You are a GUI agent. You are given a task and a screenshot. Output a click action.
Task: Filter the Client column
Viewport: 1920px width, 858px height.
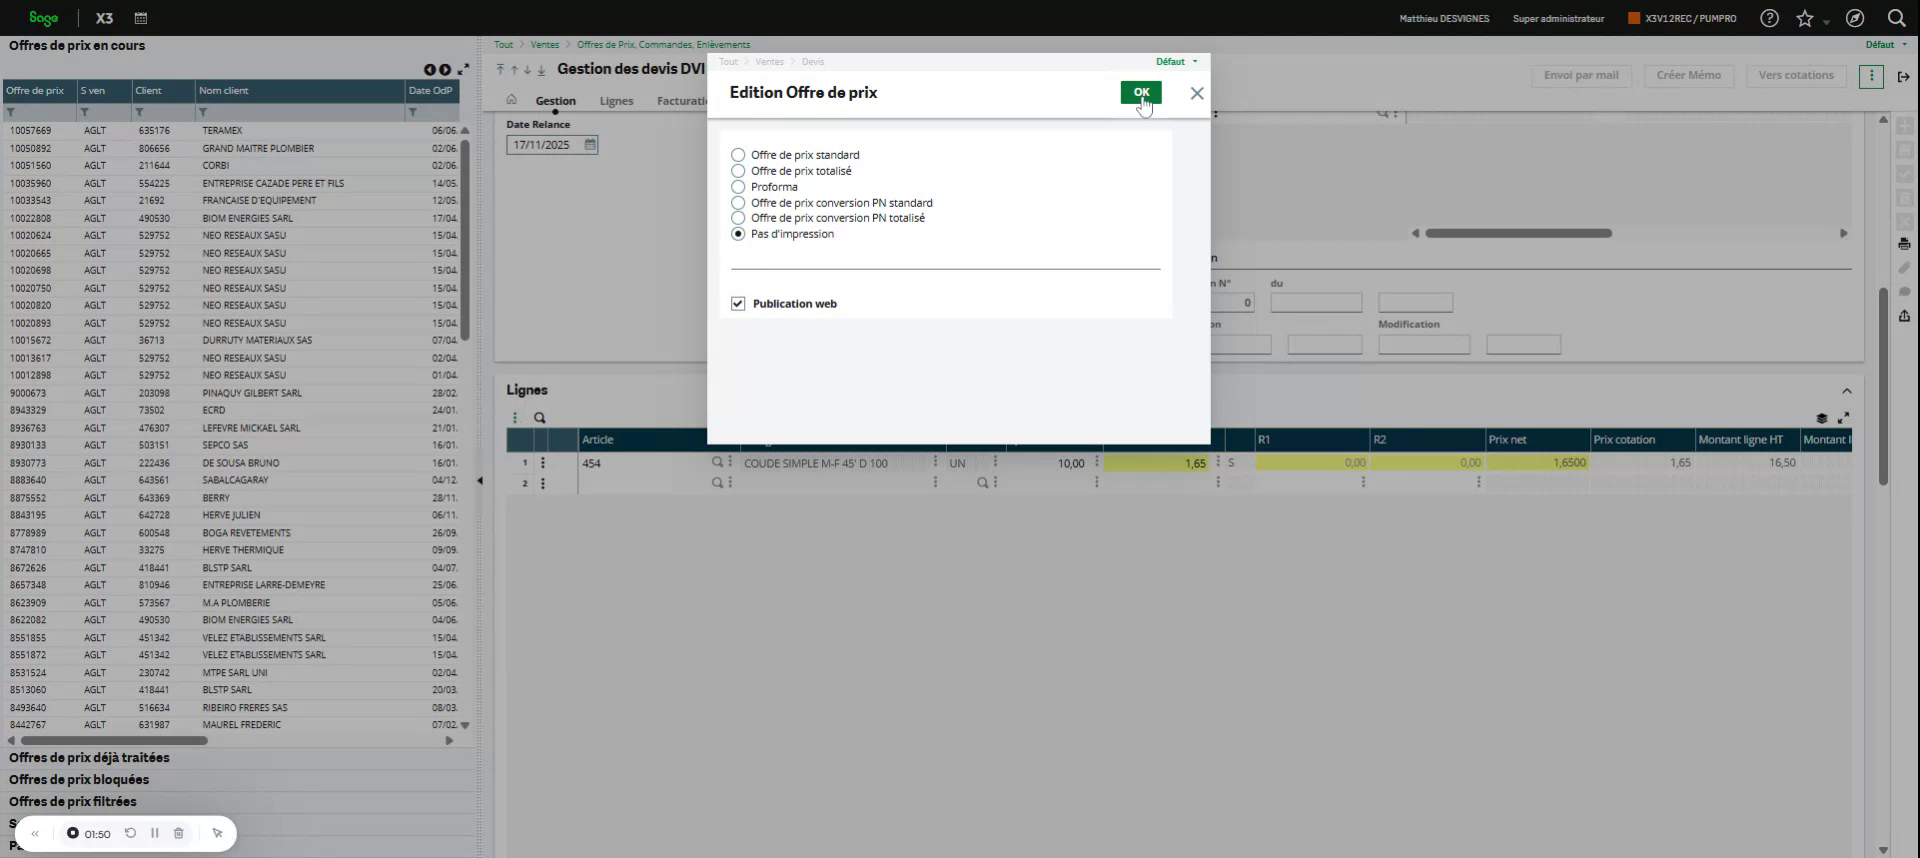tap(140, 113)
